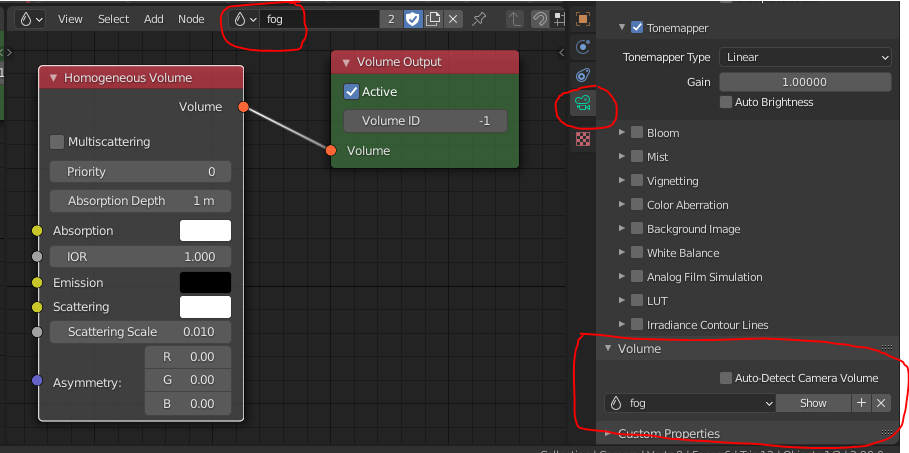909x453 pixels.
Task: Click the Scattering Scale value field
Action: pos(140,332)
